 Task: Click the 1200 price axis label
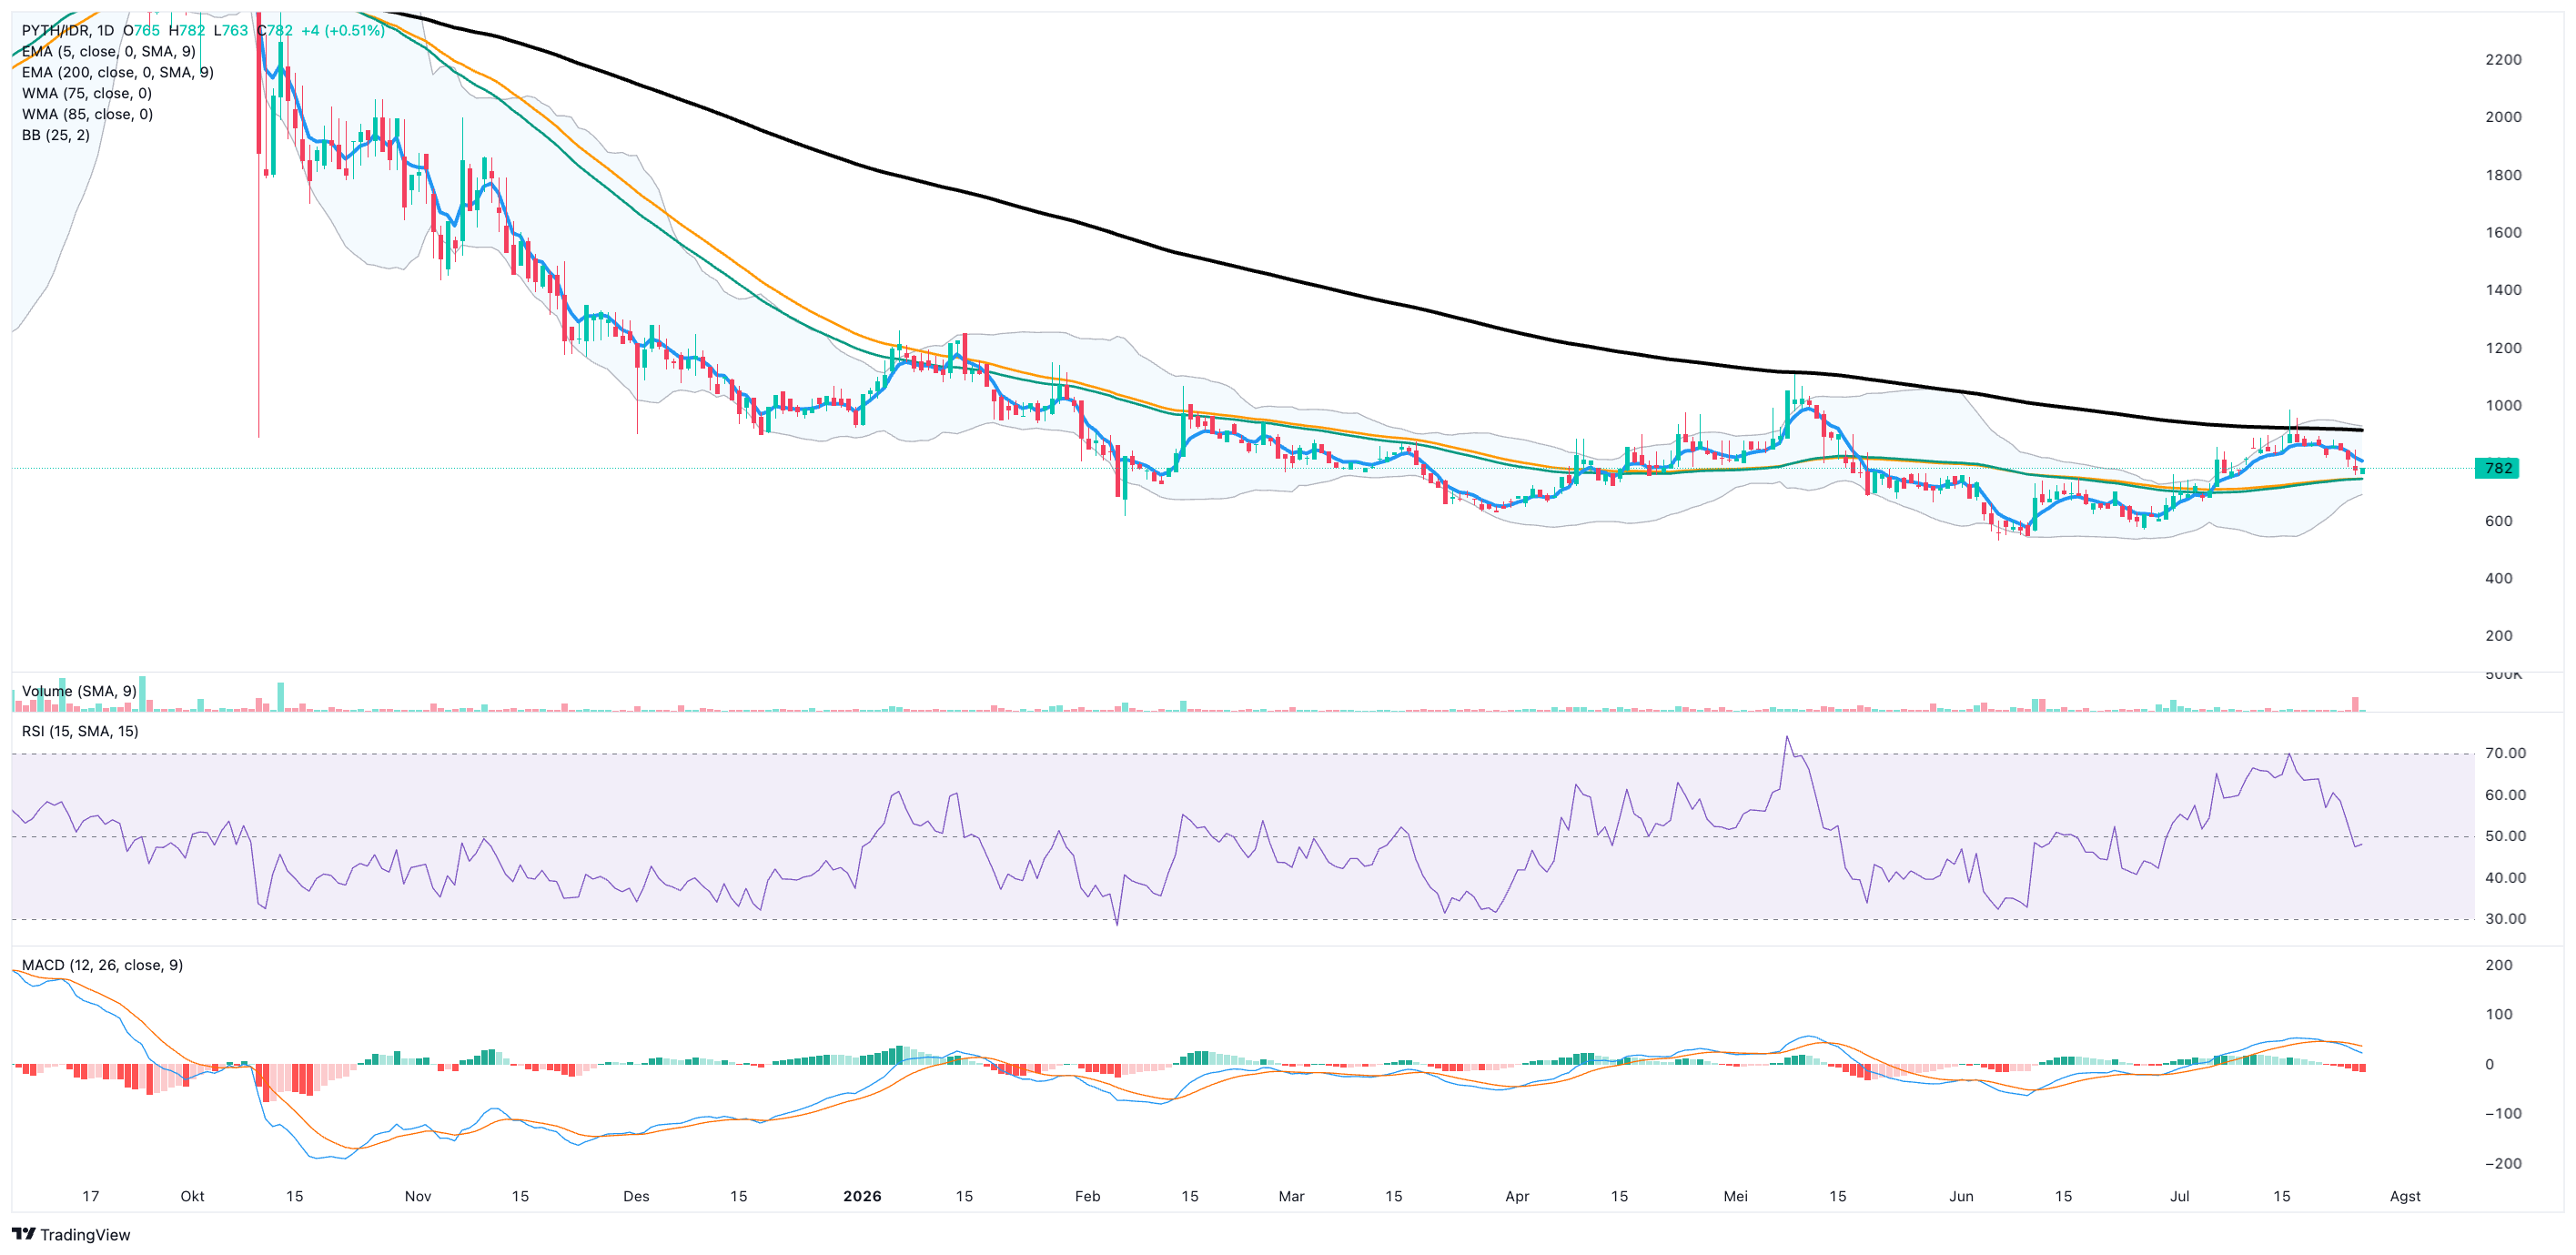click(x=2503, y=349)
